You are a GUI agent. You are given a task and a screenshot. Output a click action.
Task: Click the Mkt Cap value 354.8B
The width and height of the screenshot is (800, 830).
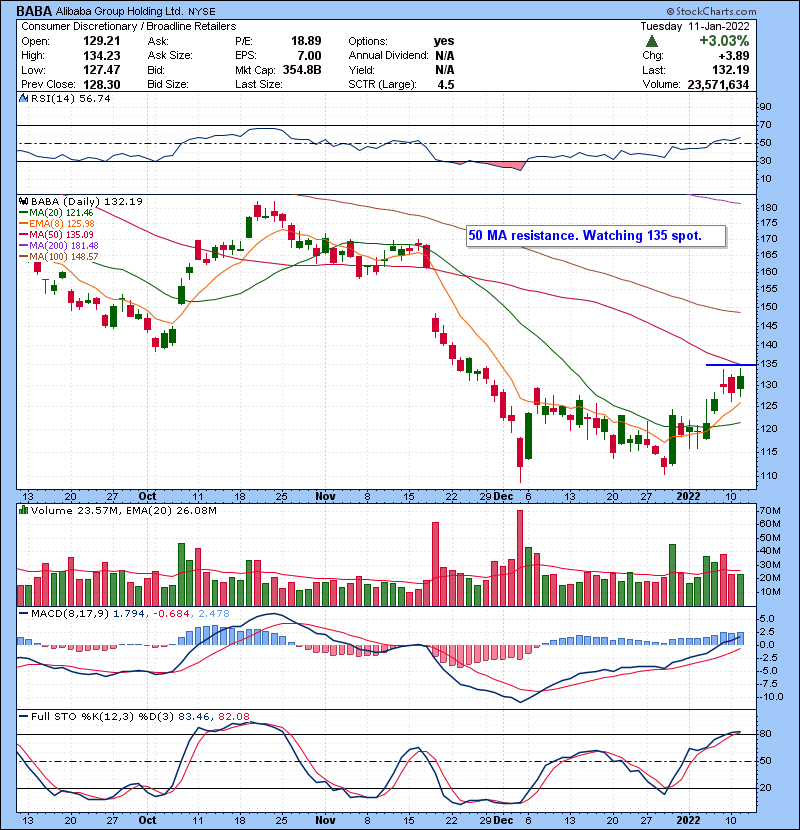pos(302,70)
